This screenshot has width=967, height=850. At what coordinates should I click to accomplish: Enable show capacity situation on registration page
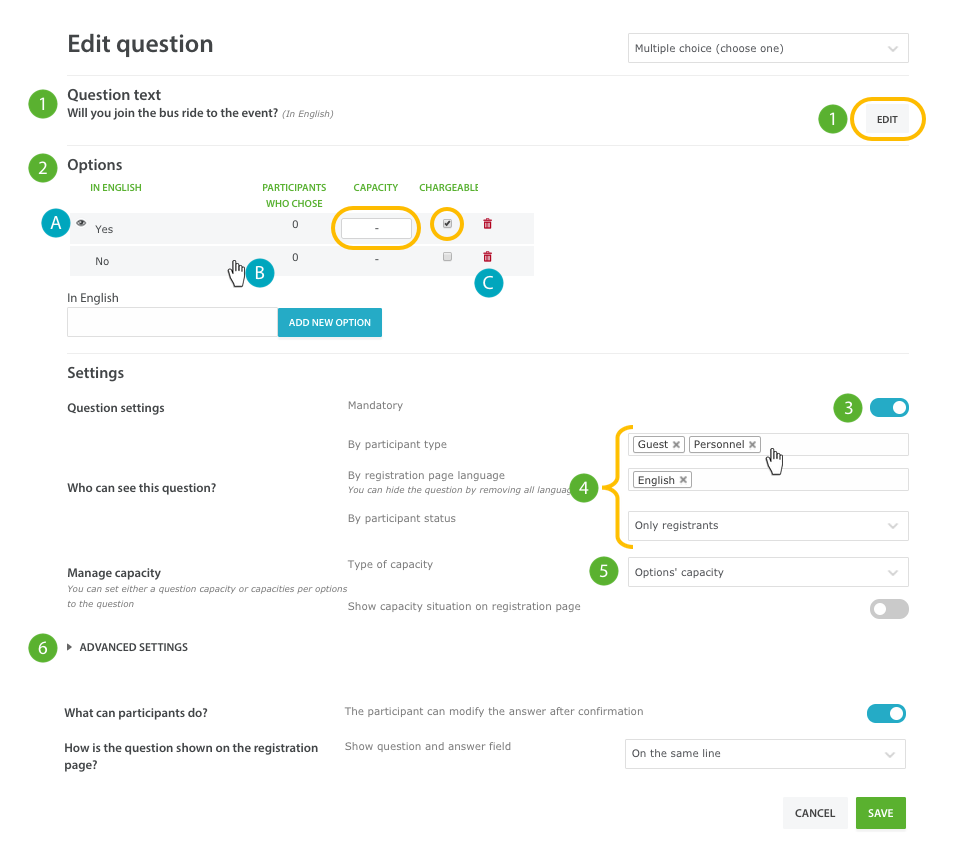click(x=889, y=609)
